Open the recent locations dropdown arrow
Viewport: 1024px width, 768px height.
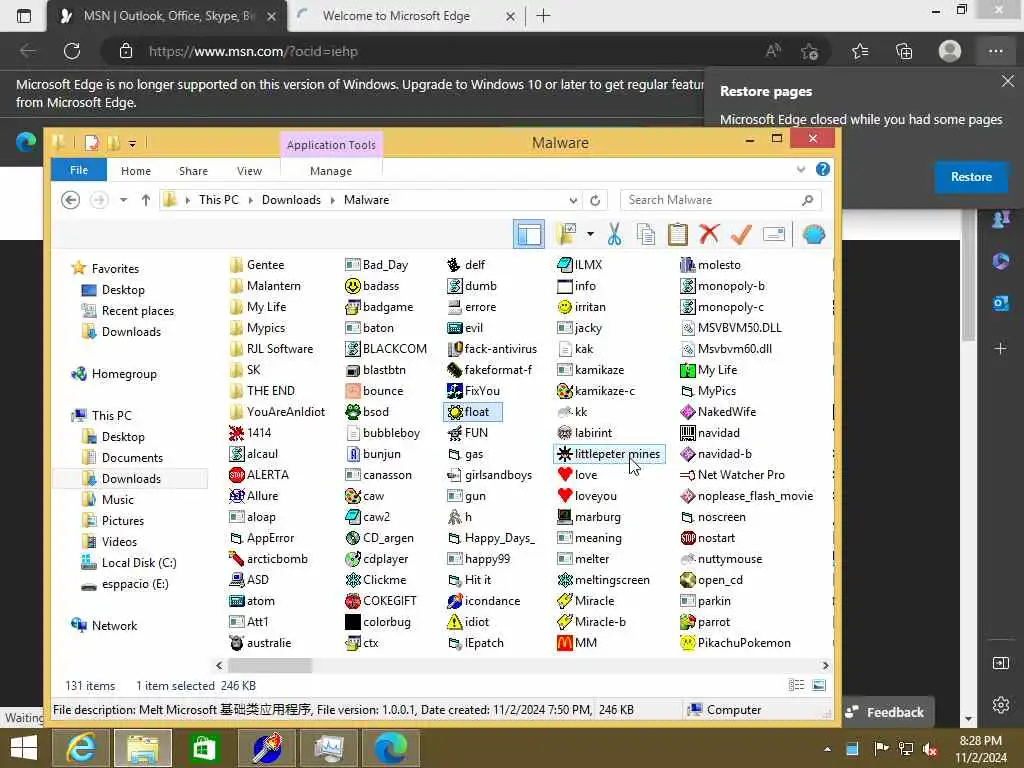click(123, 200)
